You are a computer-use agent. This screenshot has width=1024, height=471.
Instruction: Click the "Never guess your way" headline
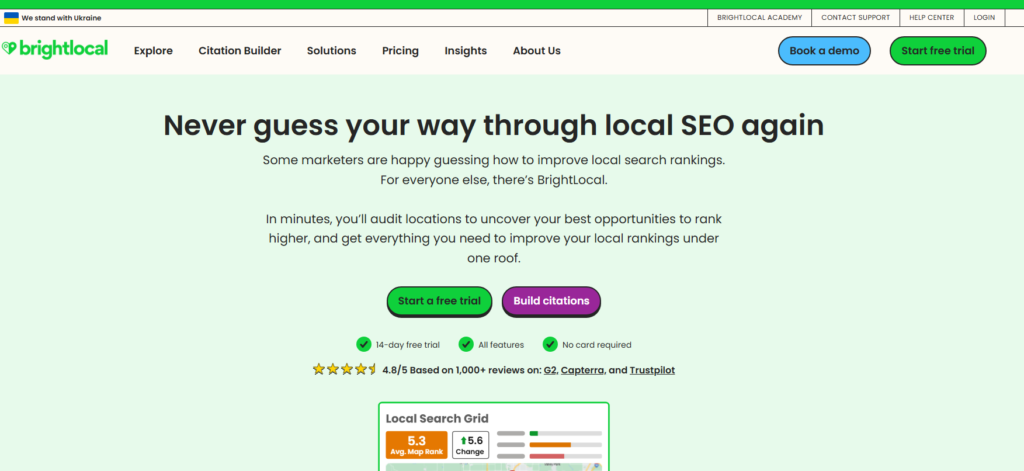[x=494, y=125]
